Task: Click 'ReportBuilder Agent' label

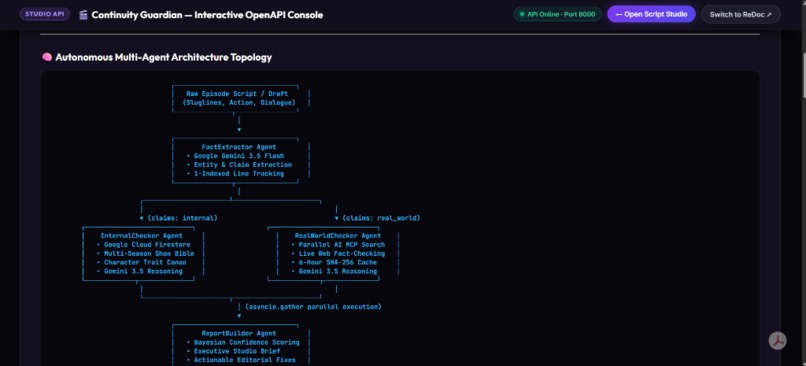Action: (x=239, y=333)
